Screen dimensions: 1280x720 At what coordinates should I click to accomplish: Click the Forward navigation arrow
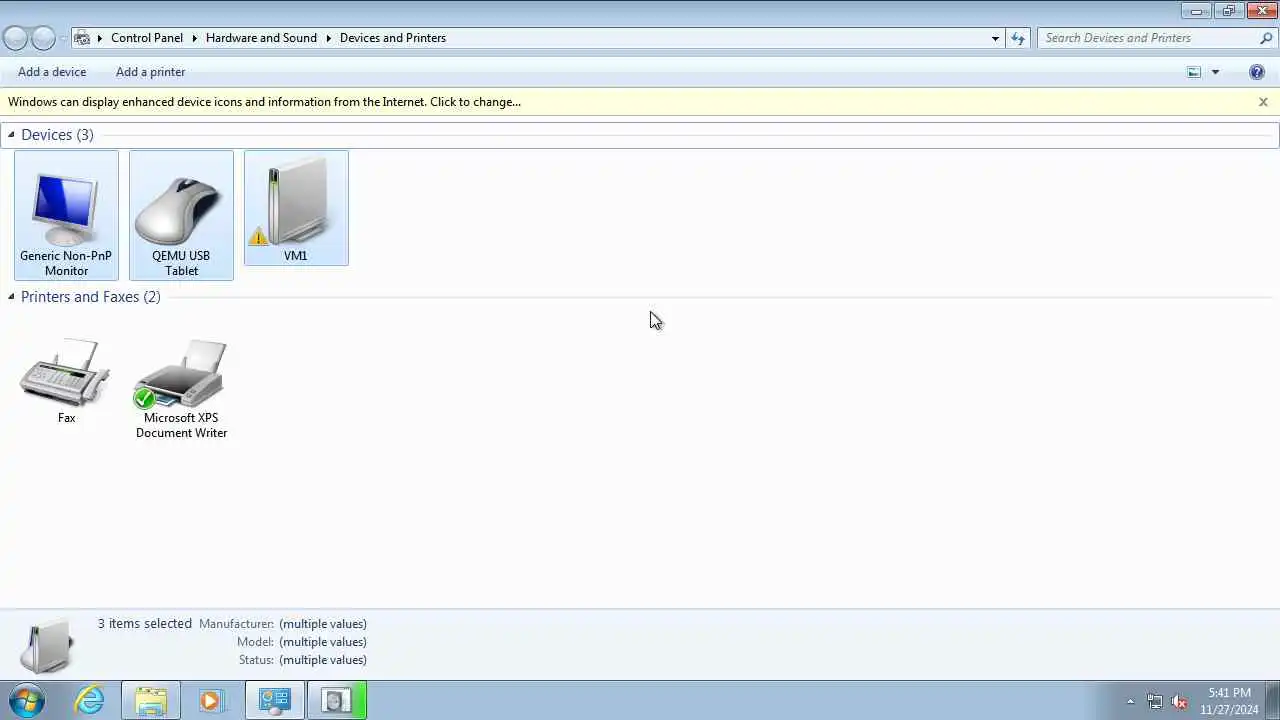(x=43, y=38)
